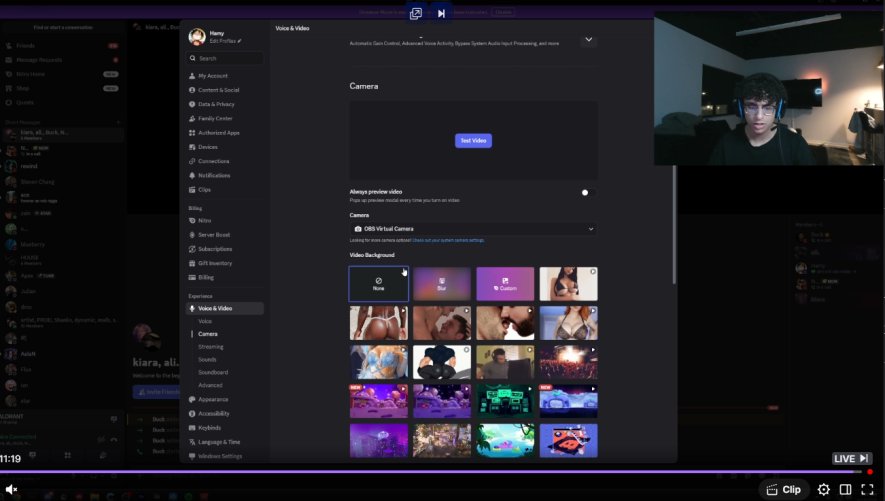This screenshot has width=885, height=501.
Task: Click the My Account icon in settings sidebar
Action: [x=192, y=76]
